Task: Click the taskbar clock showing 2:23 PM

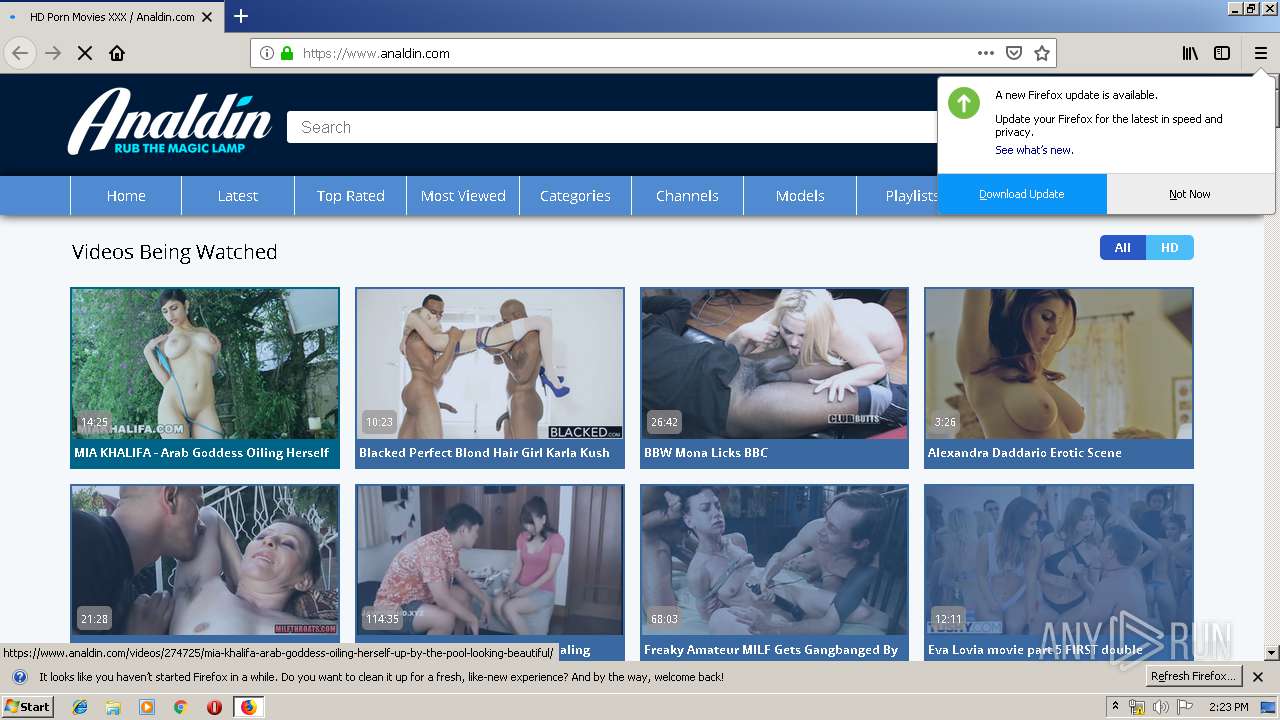Action: point(1228,707)
